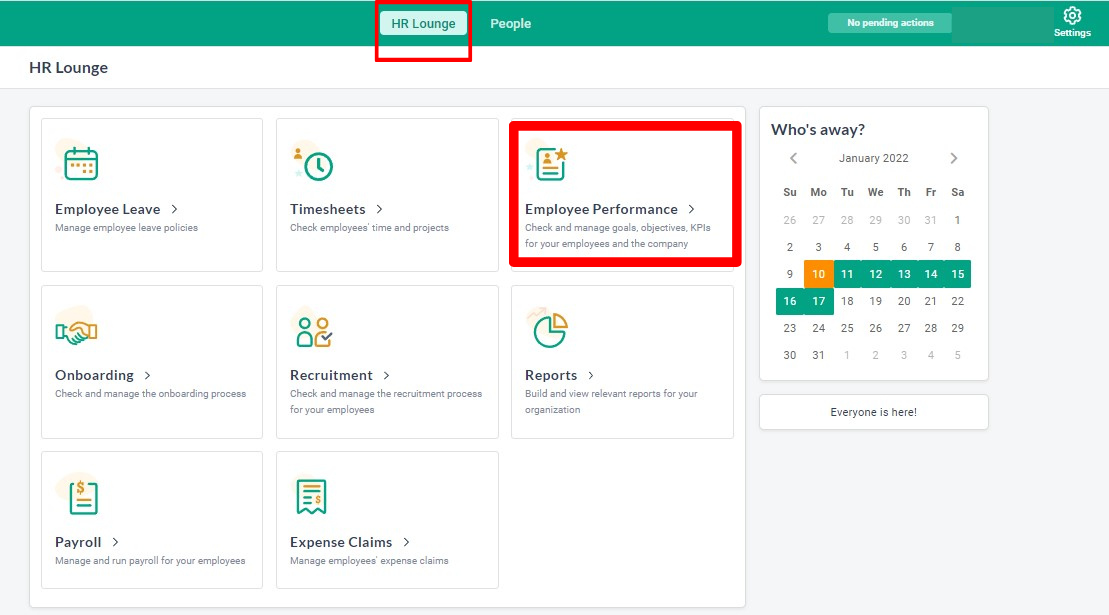
Task: Click the Payroll dollar document icon
Action: click(x=83, y=497)
